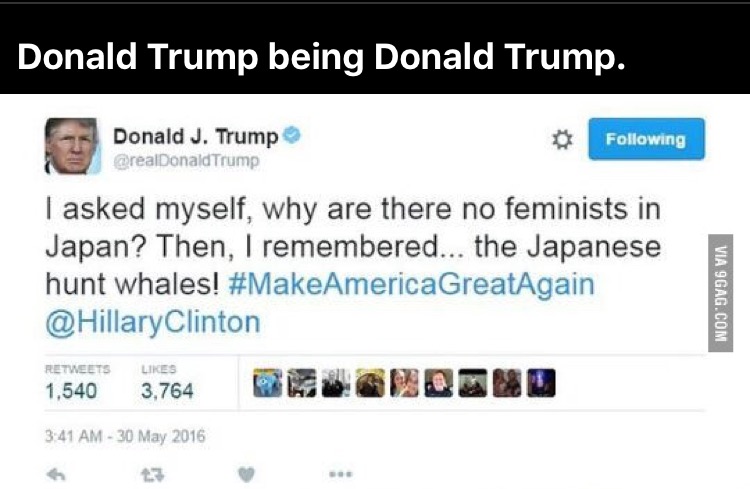Open the gear settings icon
This screenshot has width=750, height=489.
(562, 139)
